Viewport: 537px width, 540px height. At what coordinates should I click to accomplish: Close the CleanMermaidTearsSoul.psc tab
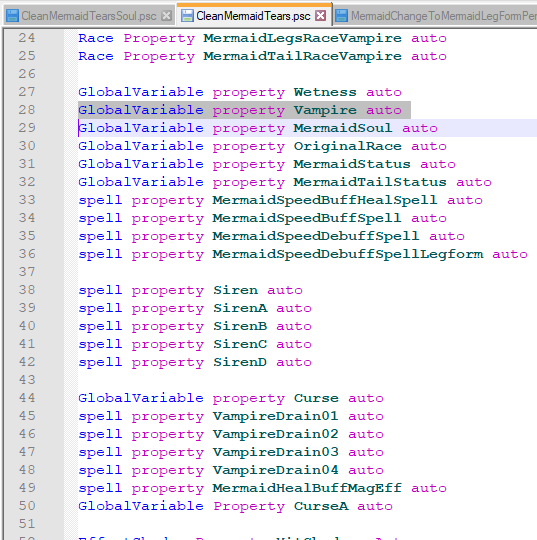tap(167, 16)
